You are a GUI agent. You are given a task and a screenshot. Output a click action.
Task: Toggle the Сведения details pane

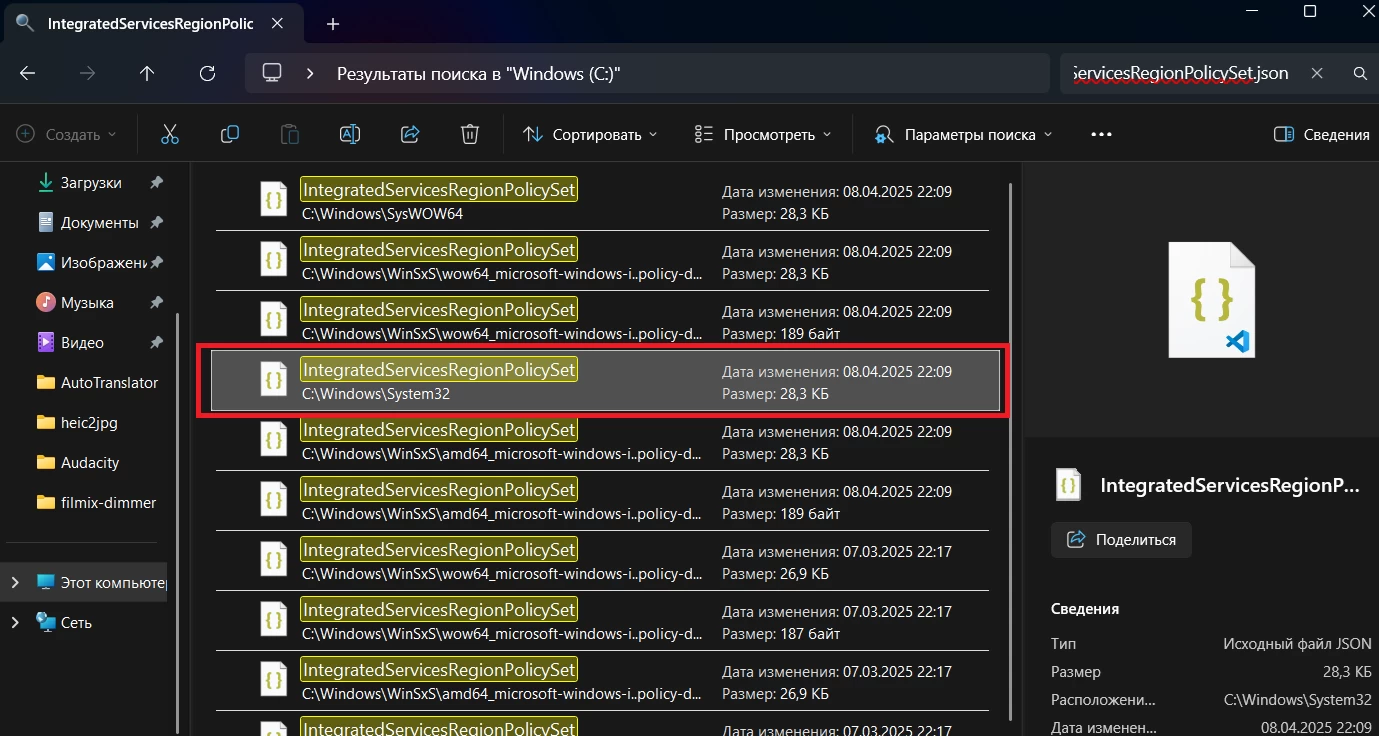point(1321,134)
